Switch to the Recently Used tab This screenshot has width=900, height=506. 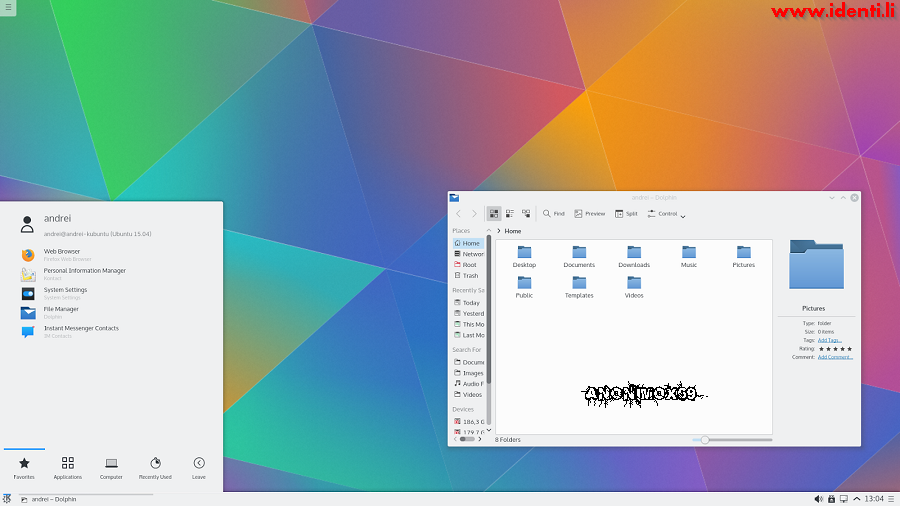click(x=155, y=468)
